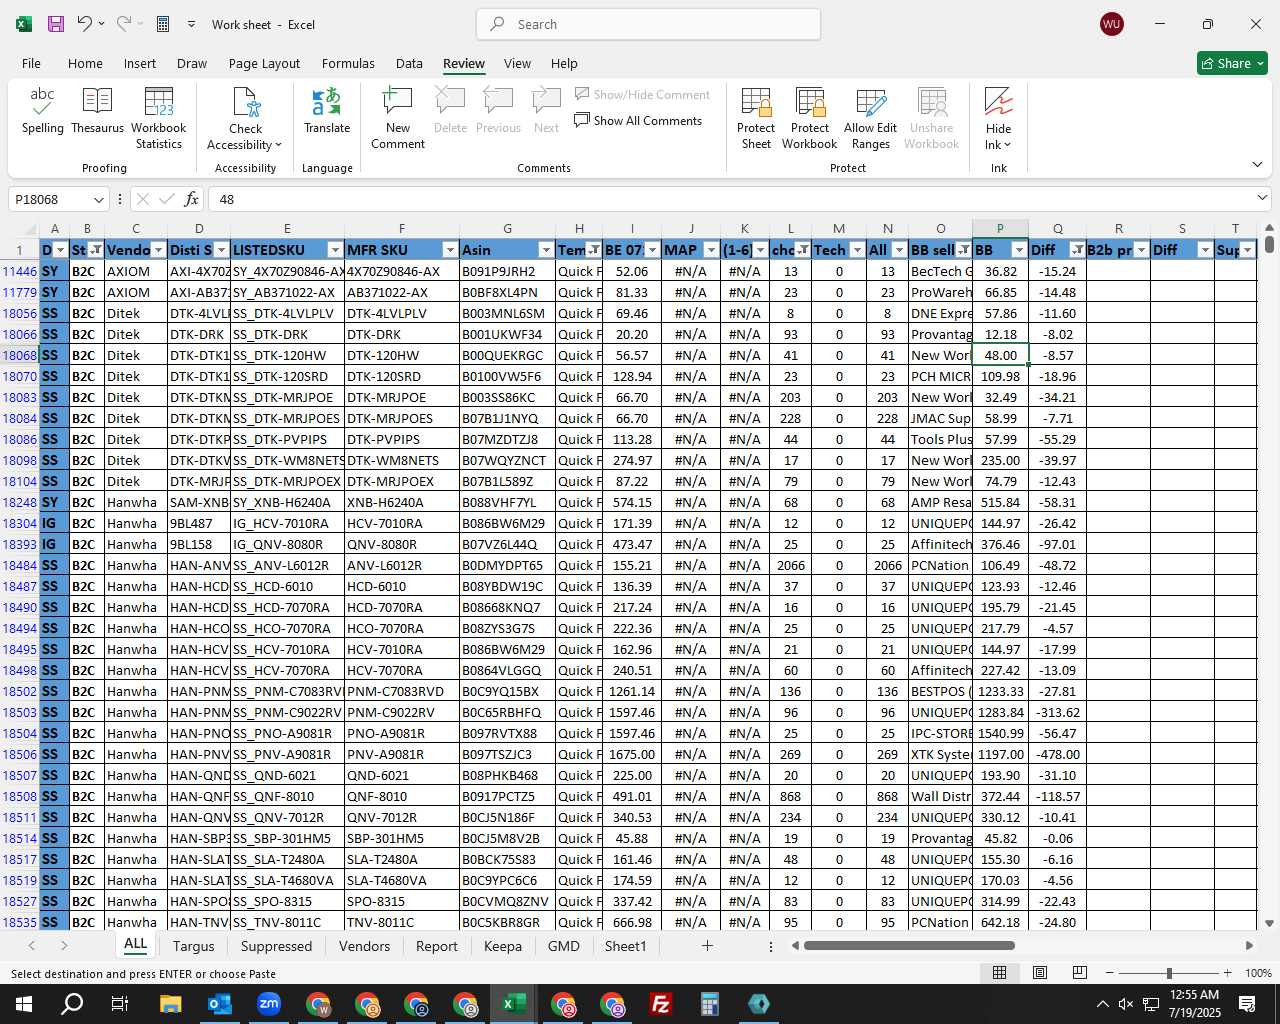Open FileZilla from taskbar
This screenshot has height=1024, width=1280.
coord(660,1004)
